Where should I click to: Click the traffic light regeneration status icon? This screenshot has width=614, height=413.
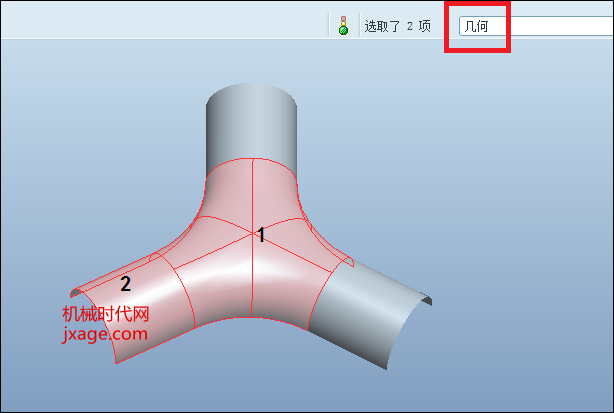click(x=343, y=25)
